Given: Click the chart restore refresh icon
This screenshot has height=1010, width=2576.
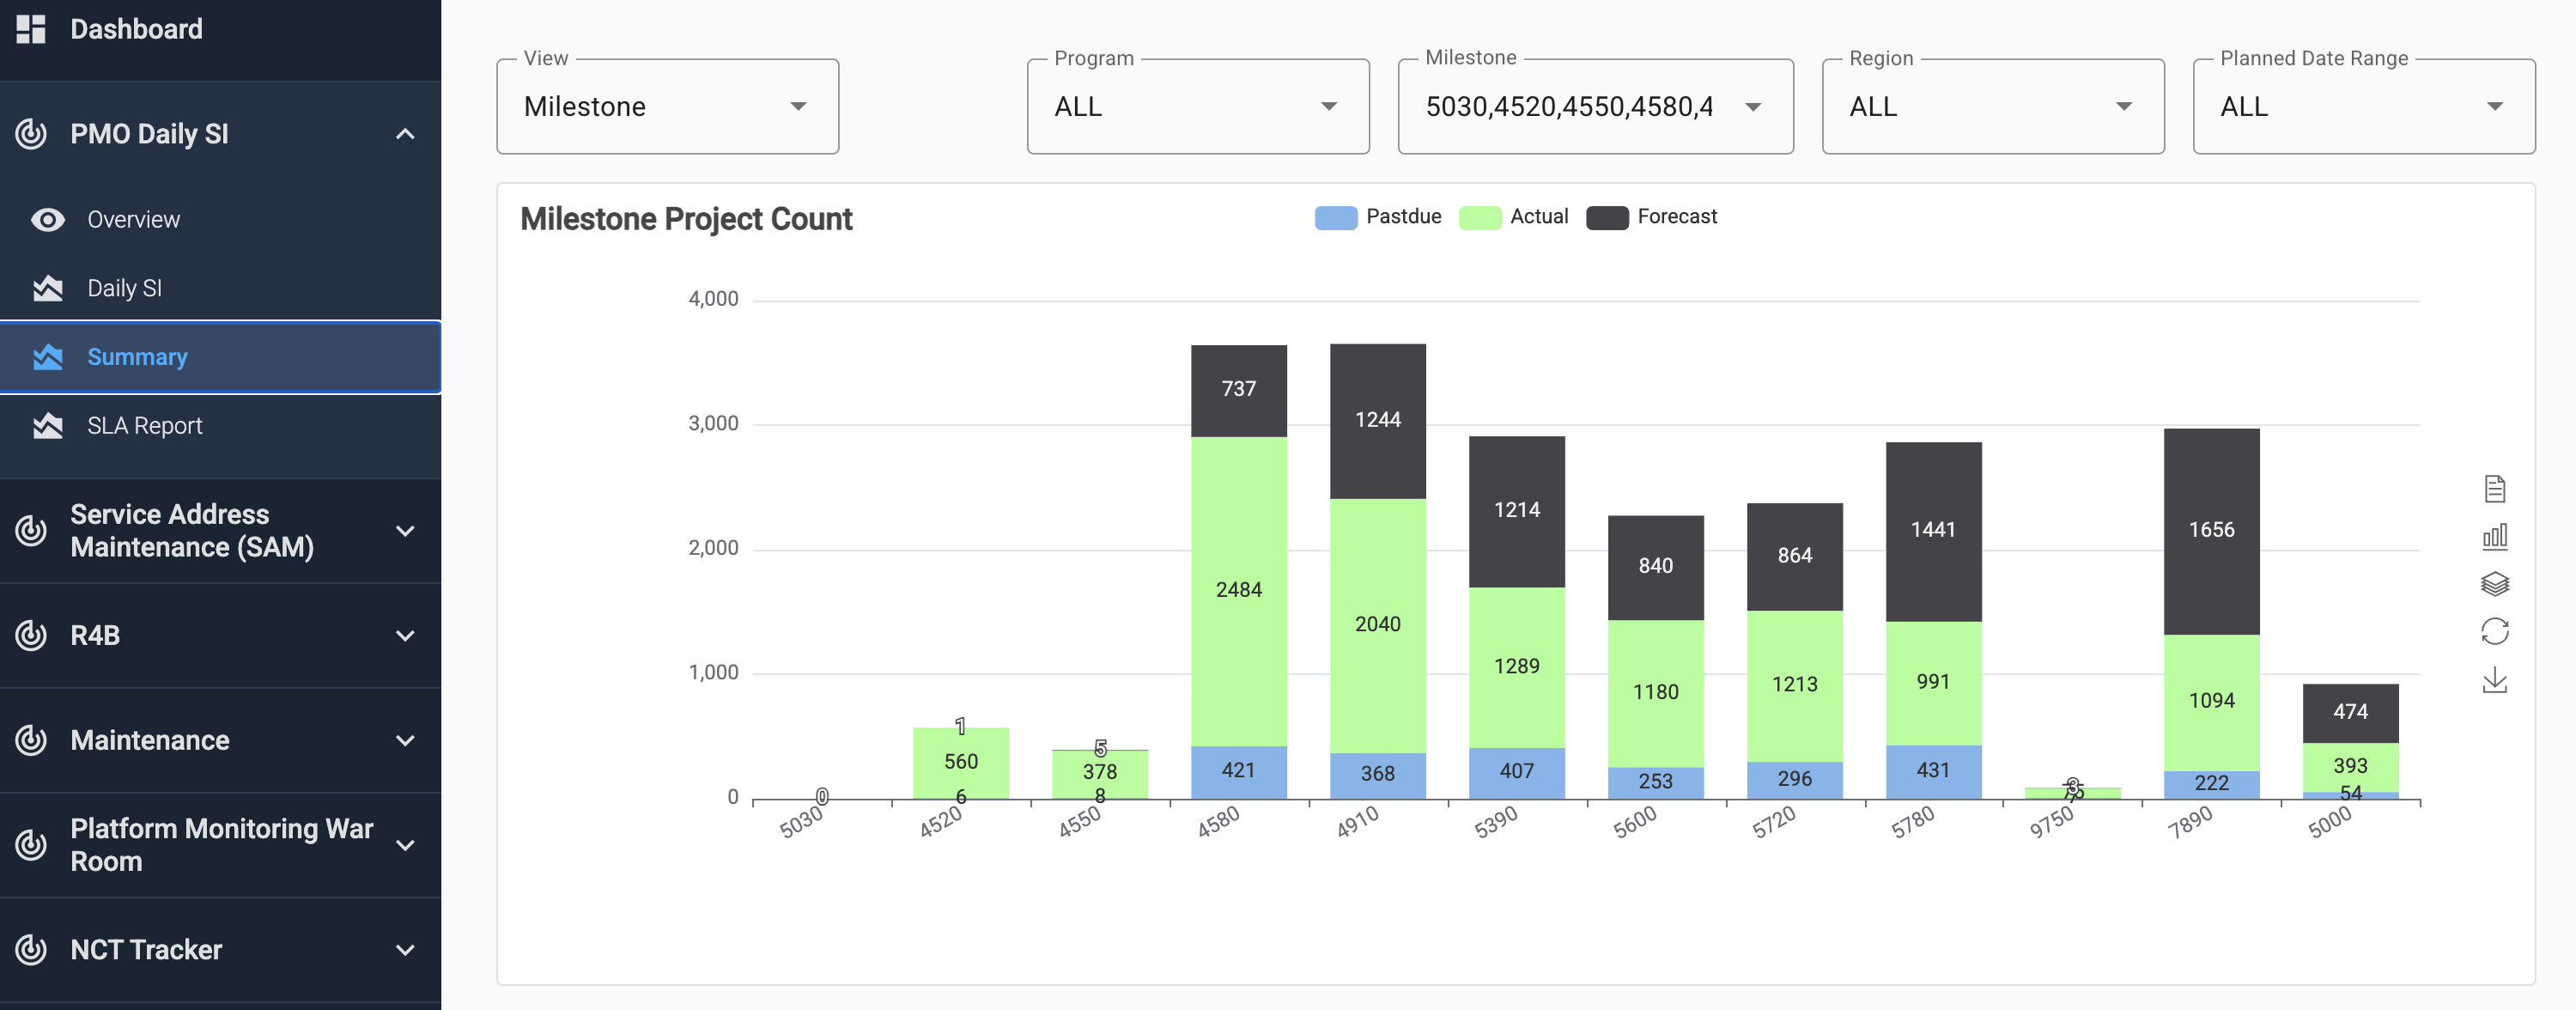Looking at the screenshot, I should click(2494, 632).
